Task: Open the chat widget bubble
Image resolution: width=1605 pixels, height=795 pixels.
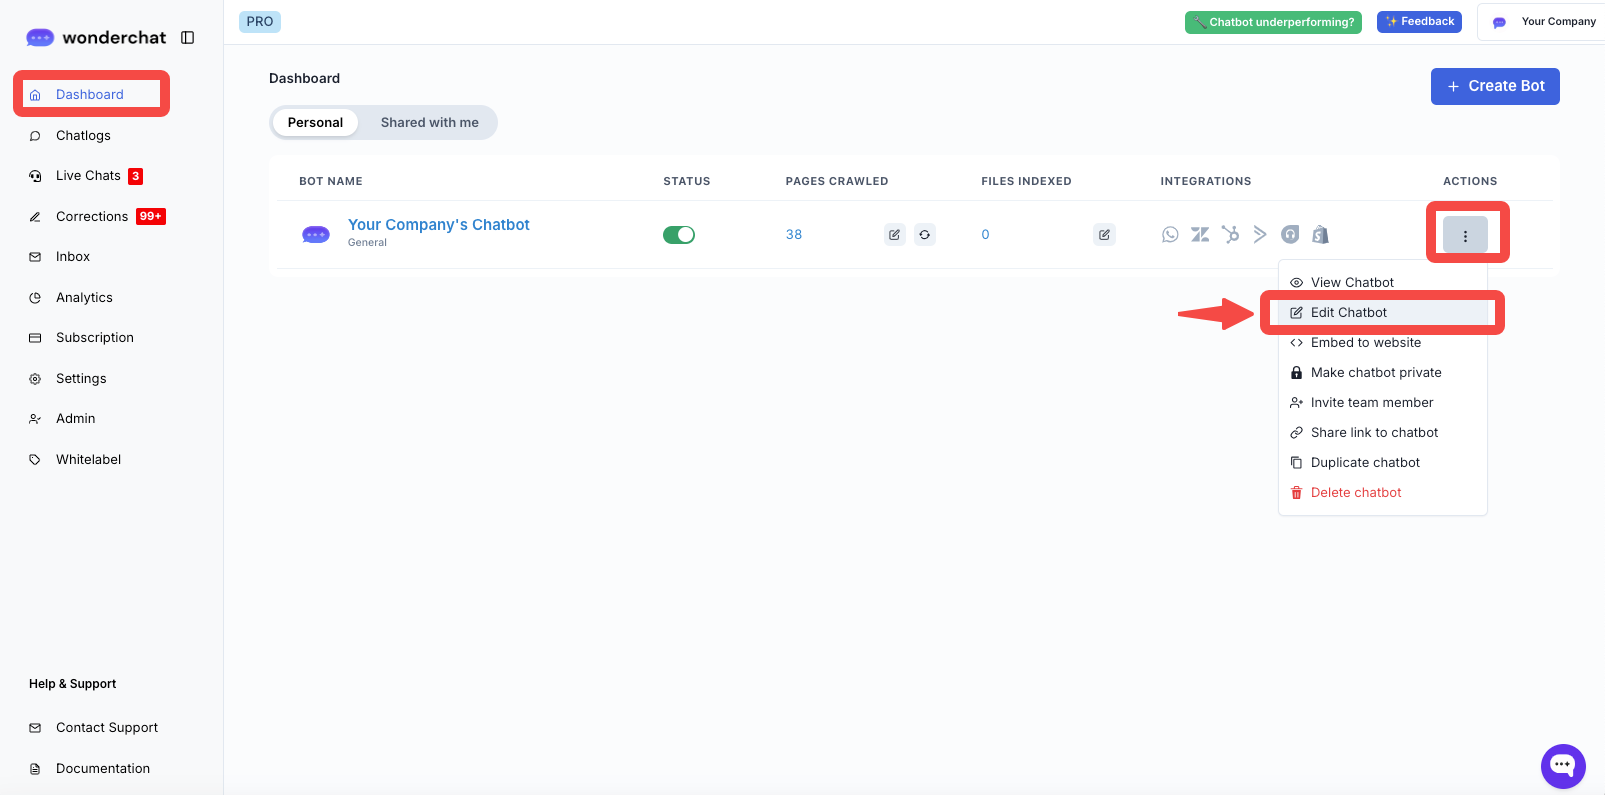Action: click(1562, 766)
